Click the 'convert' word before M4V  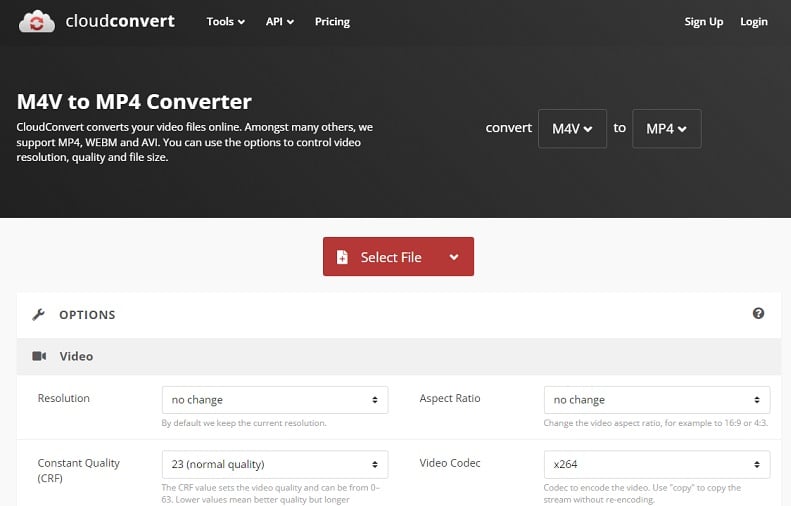(x=508, y=128)
